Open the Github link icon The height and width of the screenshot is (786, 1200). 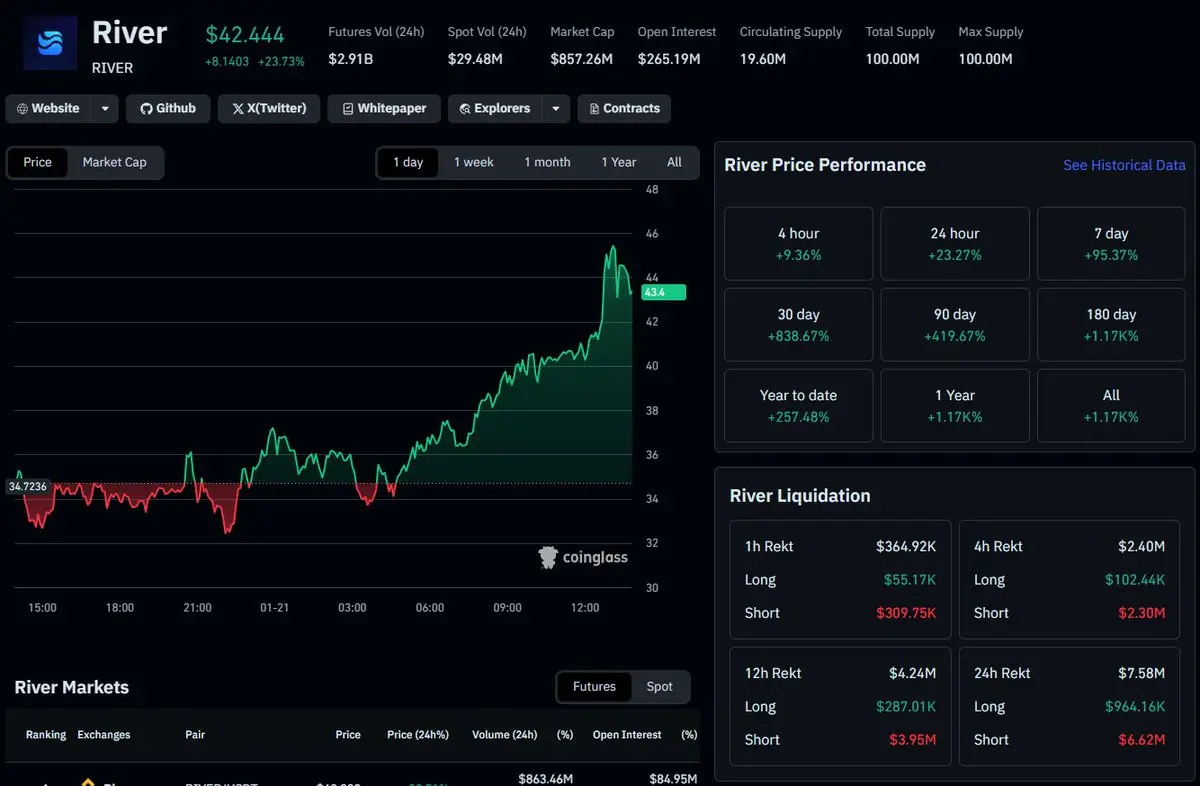pos(146,108)
